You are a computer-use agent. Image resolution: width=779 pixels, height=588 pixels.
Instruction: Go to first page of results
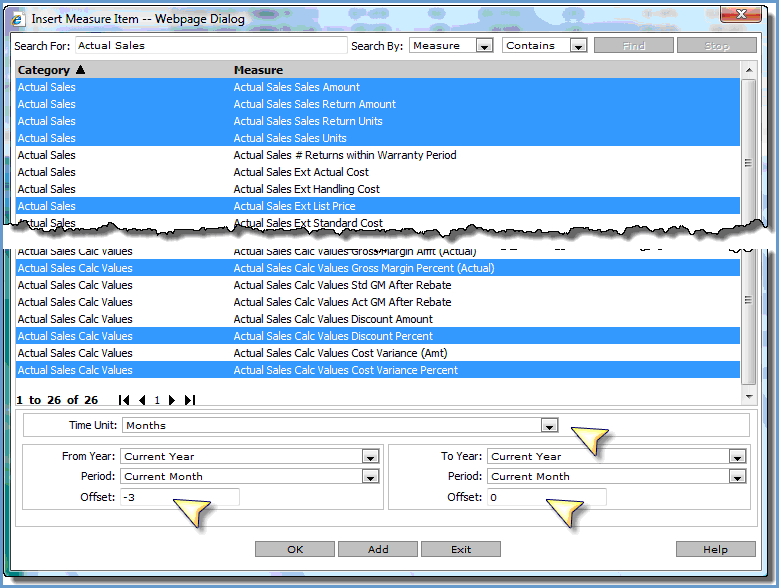(124, 400)
